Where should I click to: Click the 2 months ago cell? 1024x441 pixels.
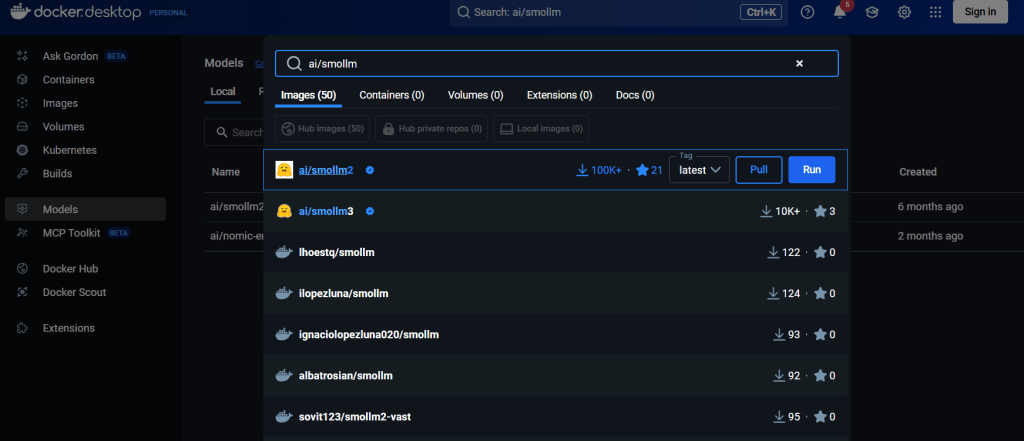point(931,236)
